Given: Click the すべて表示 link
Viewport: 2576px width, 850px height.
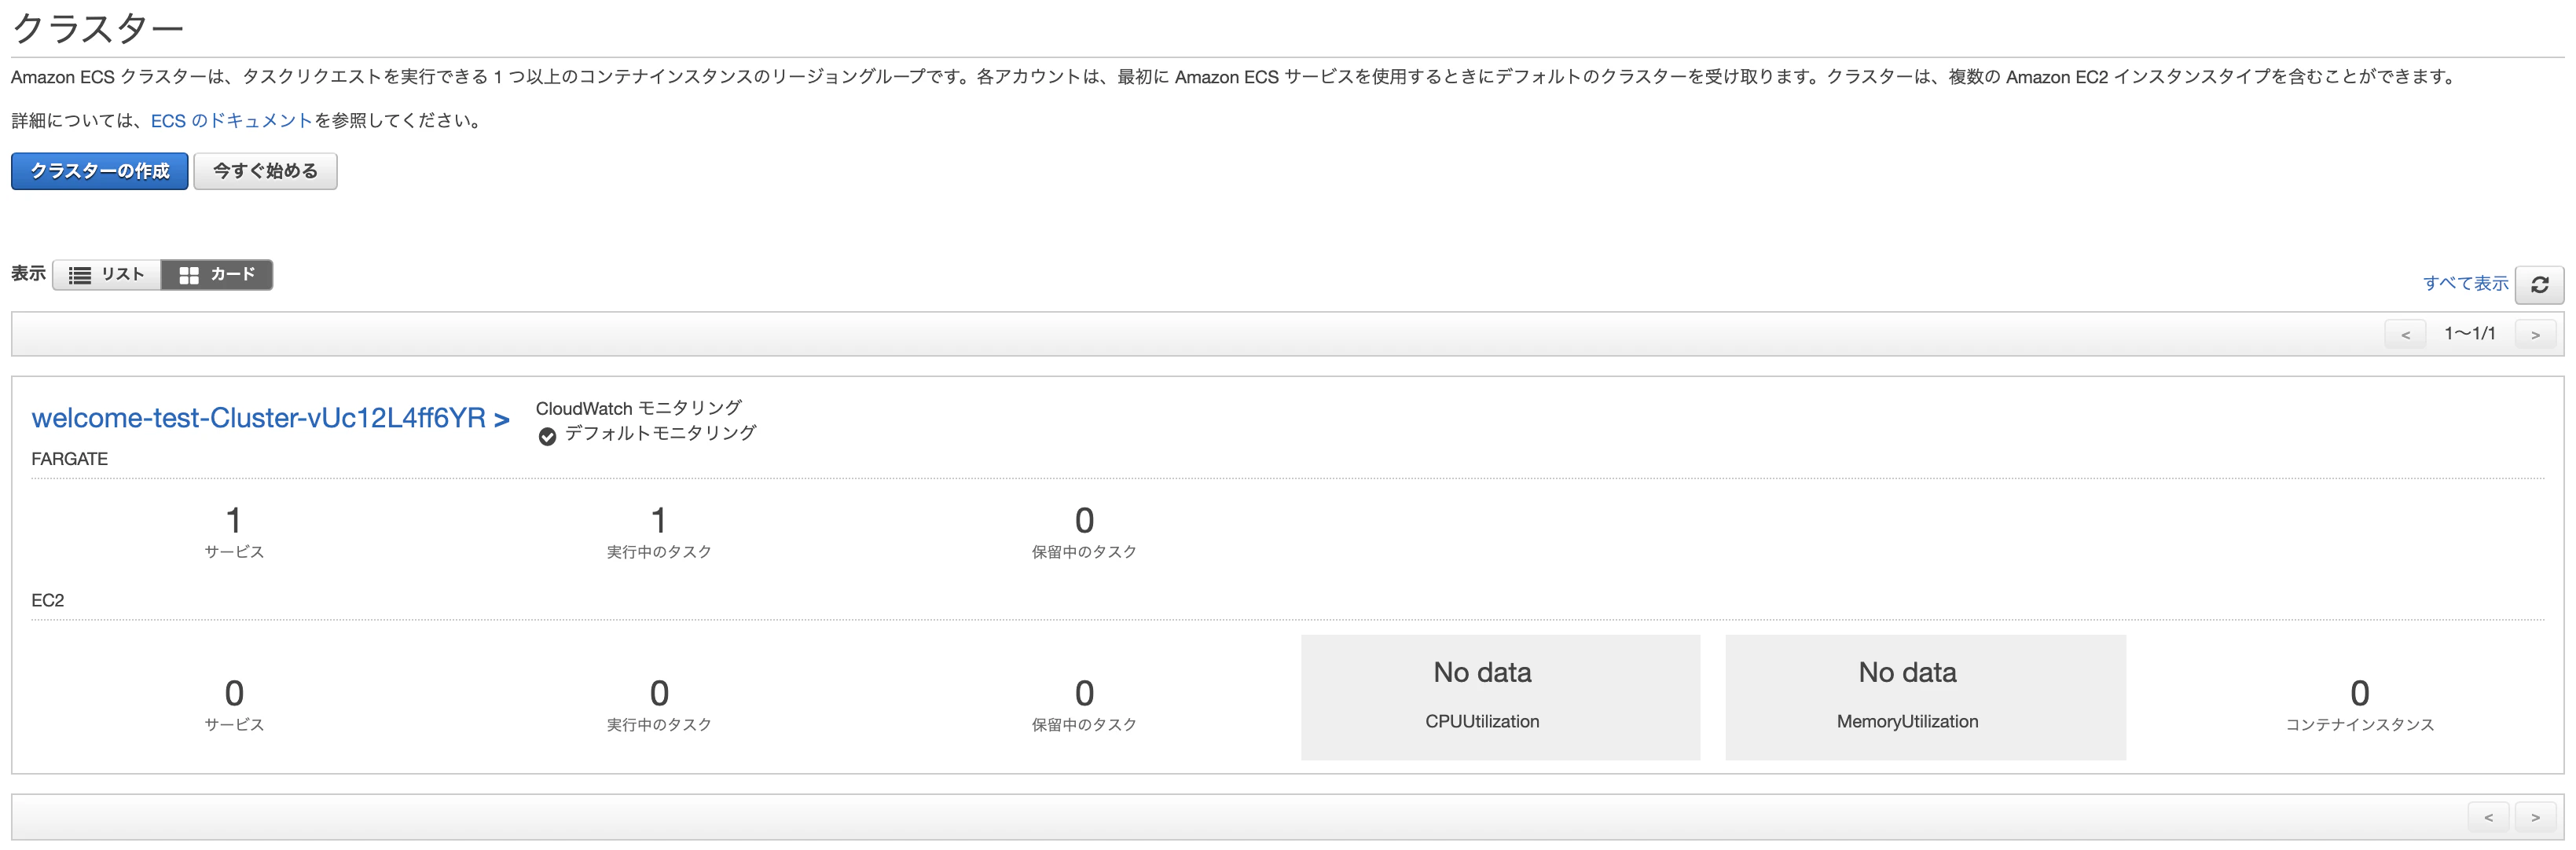Looking at the screenshot, I should click(x=2465, y=283).
